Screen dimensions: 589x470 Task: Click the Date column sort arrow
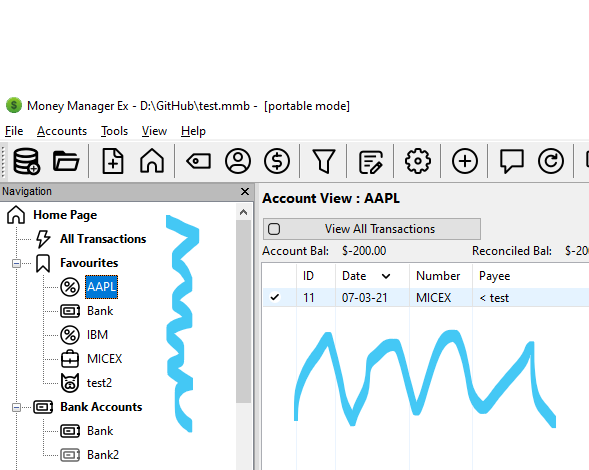point(386,277)
